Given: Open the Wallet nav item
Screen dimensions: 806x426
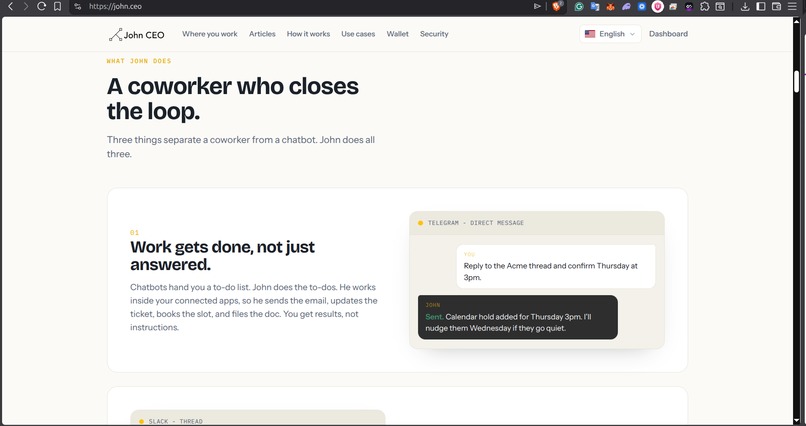Looking at the screenshot, I should (x=398, y=34).
